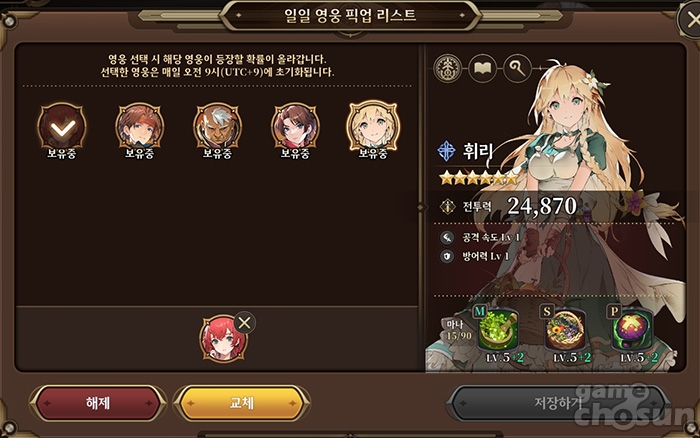Click the 교체 replace button
700x438 pixels.
(242, 403)
